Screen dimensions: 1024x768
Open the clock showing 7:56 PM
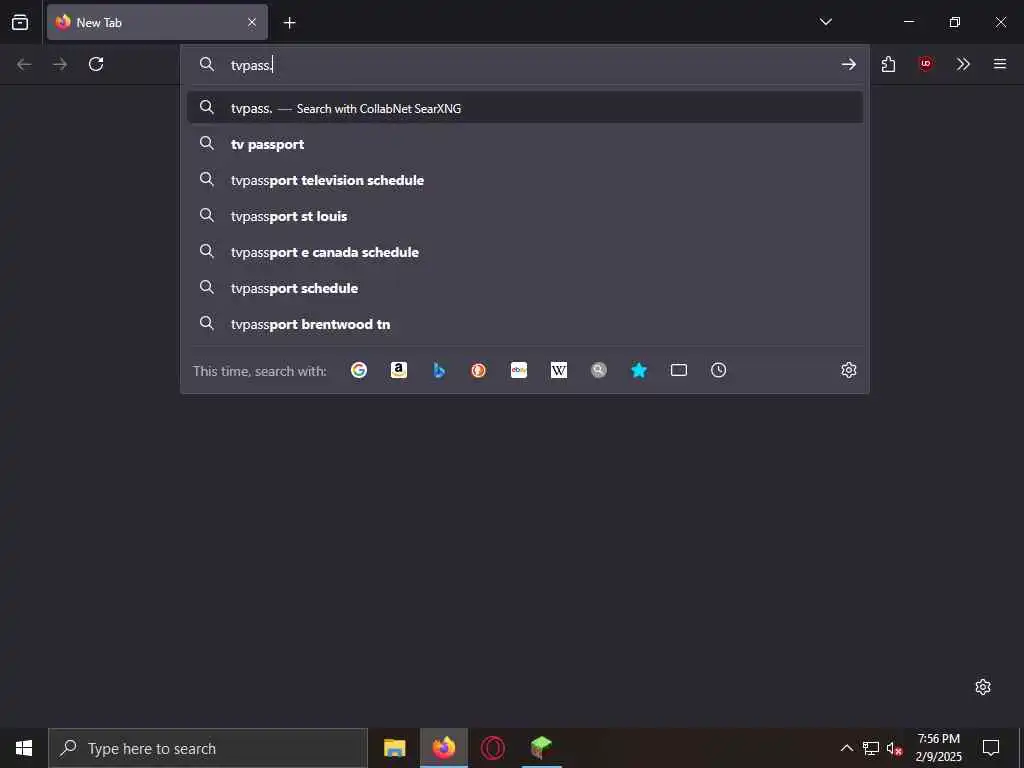tap(938, 748)
